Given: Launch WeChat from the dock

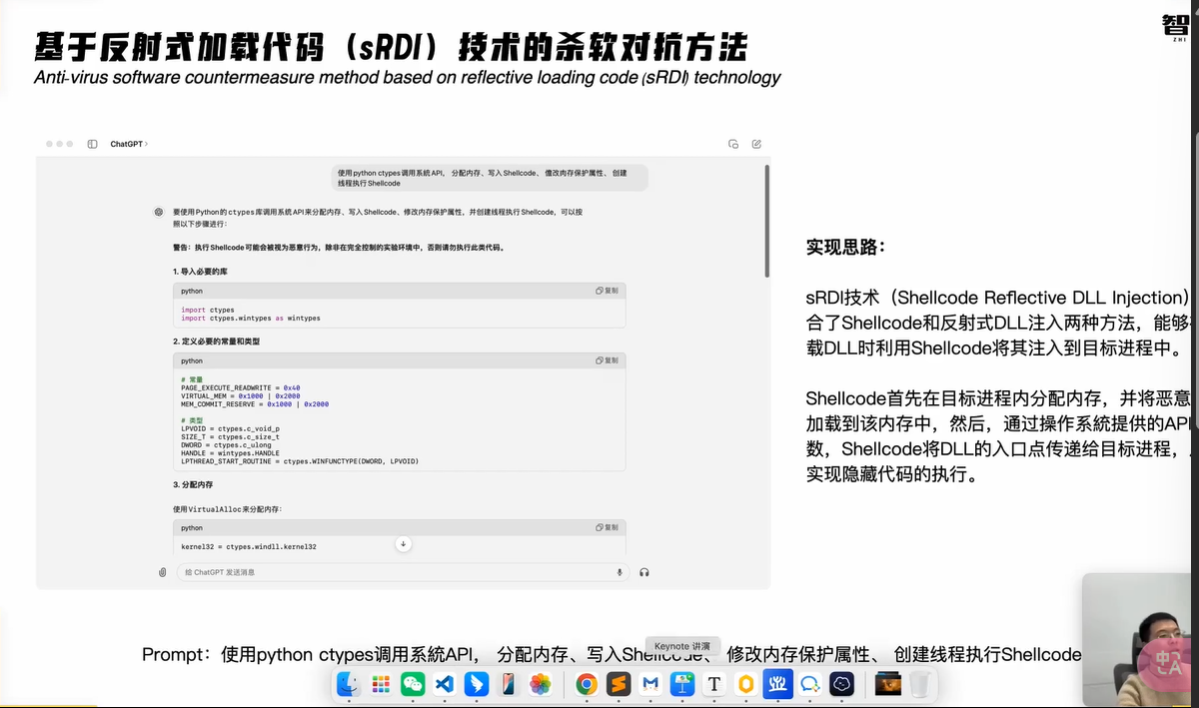Looking at the screenshot, I should [412, 684].
